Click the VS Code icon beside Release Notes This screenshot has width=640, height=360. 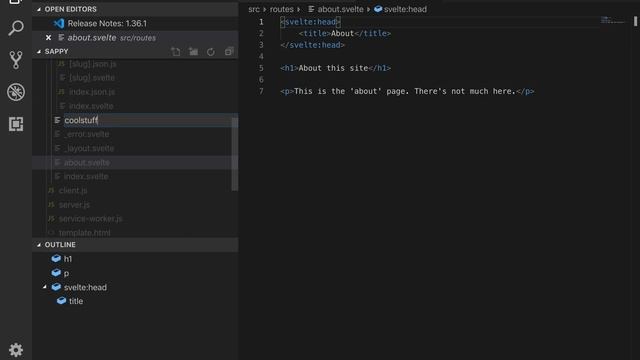(x=59, y=23)
